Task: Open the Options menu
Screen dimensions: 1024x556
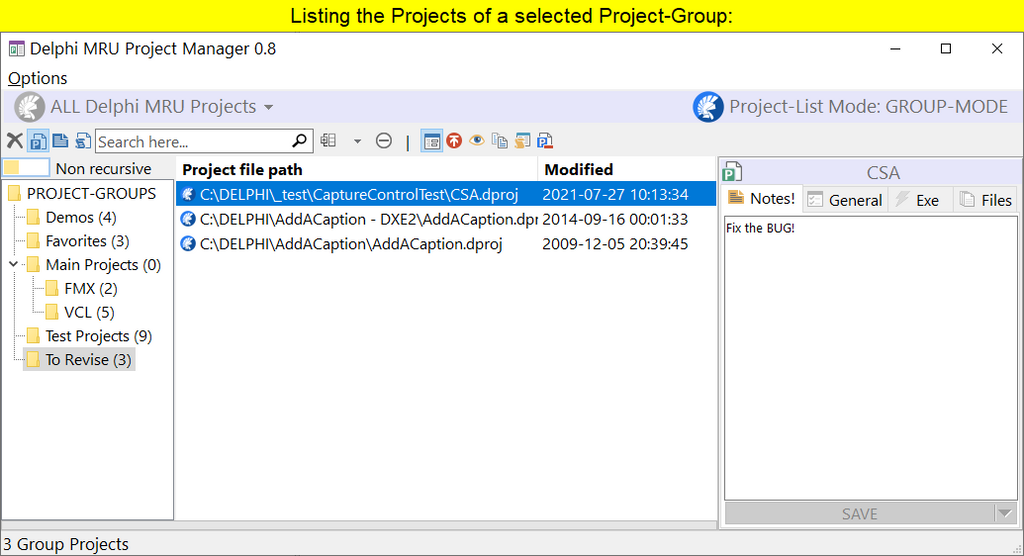Action: click(x=38, y=78)
